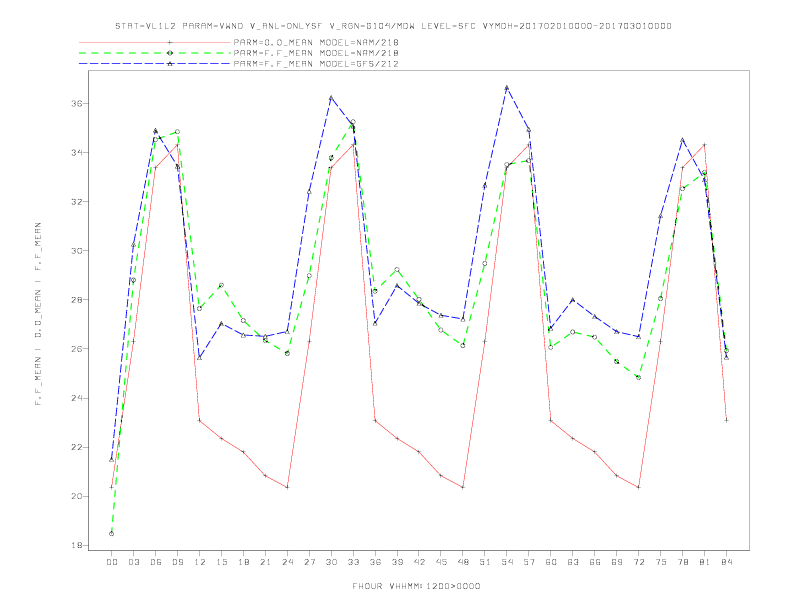792x612 pixels.
Task: Click the red O.O_MEAN plus marker at hour 72
Action: click(x=638, y=487)
